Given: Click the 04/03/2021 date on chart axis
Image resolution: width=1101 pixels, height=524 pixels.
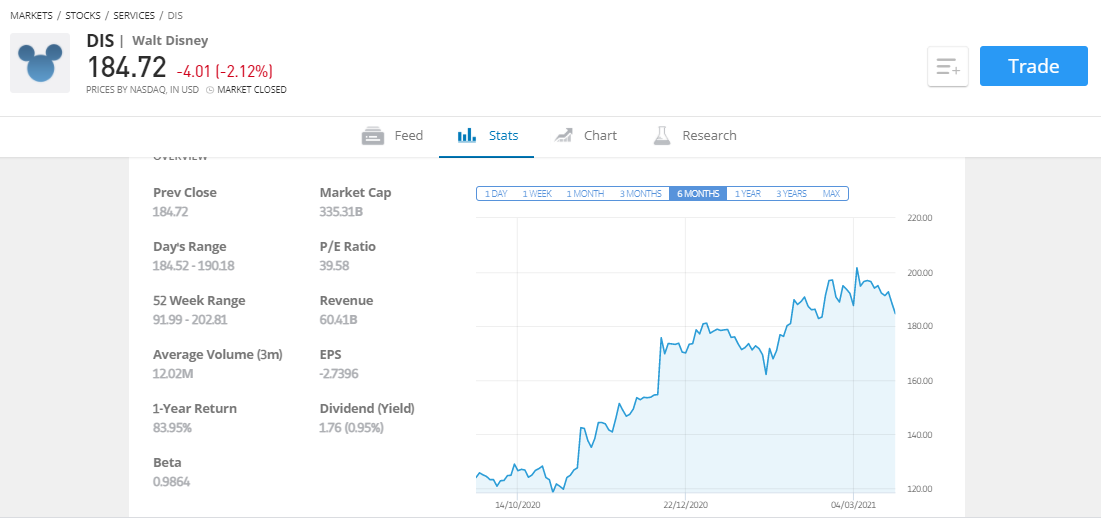Looking at the screenshot, I should pos(854,505).
